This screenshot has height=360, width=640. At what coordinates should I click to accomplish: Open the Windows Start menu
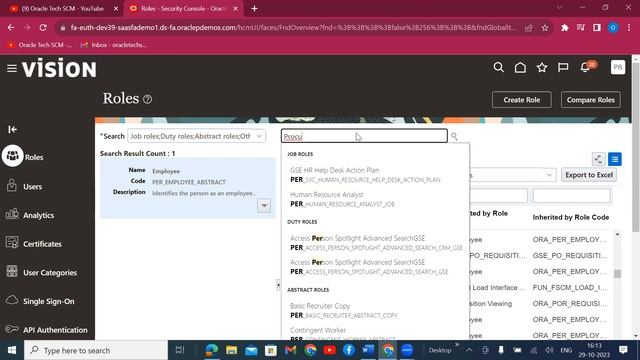tap(12, 350)
